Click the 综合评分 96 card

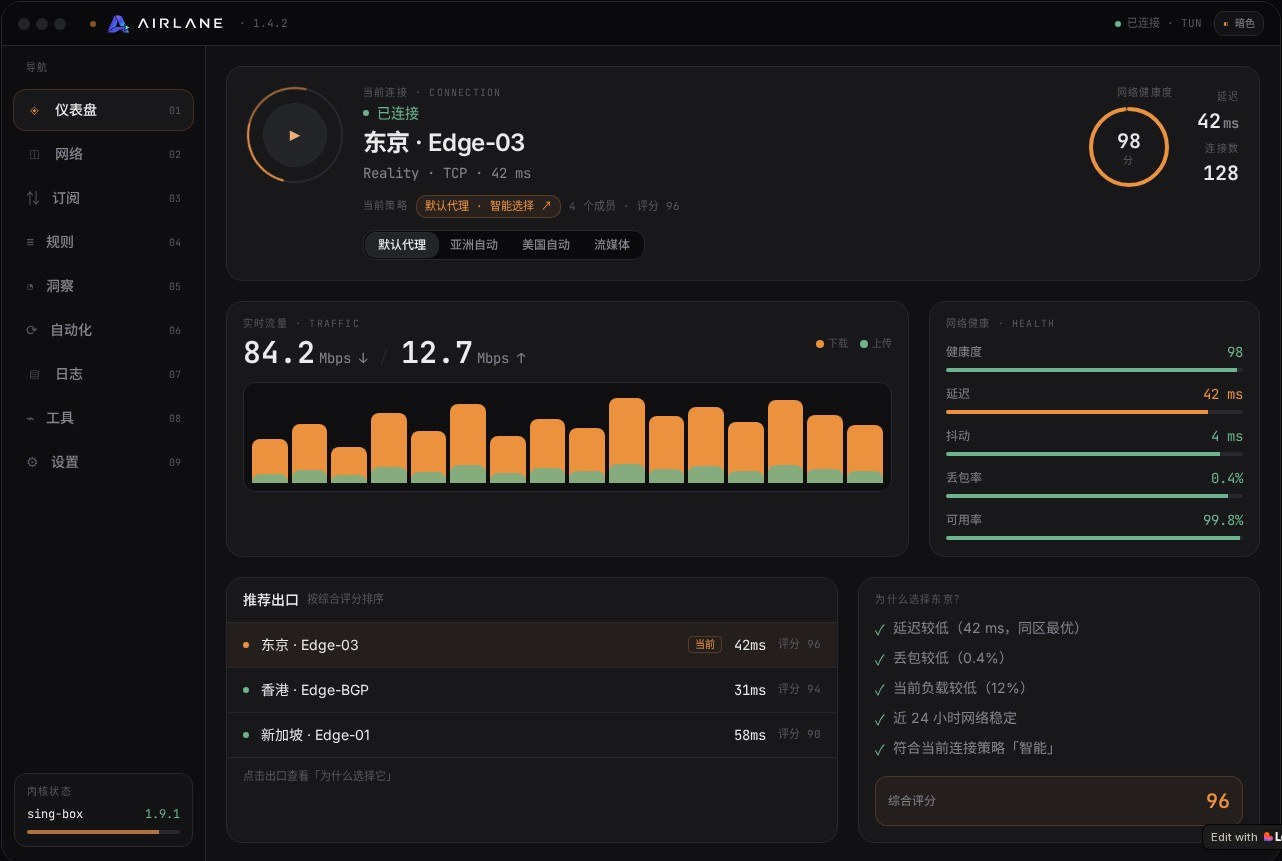point(1058,801)
